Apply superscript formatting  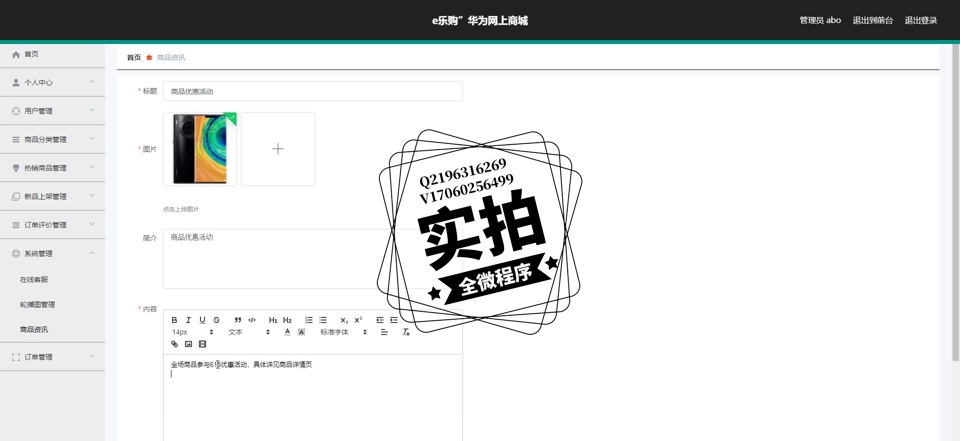click(x=358, y=320)
